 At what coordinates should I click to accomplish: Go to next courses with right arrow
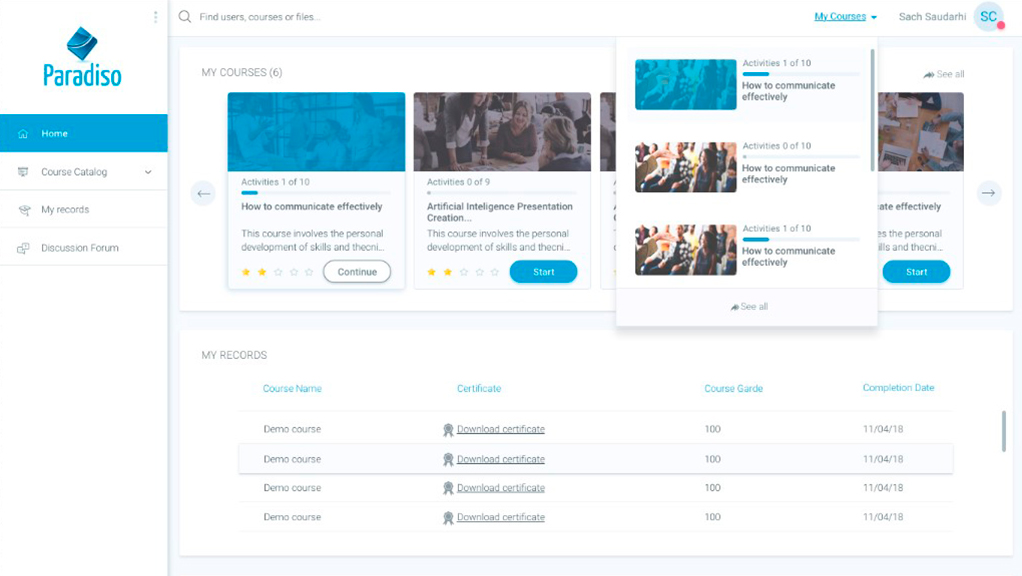click(x=989, y=193)
